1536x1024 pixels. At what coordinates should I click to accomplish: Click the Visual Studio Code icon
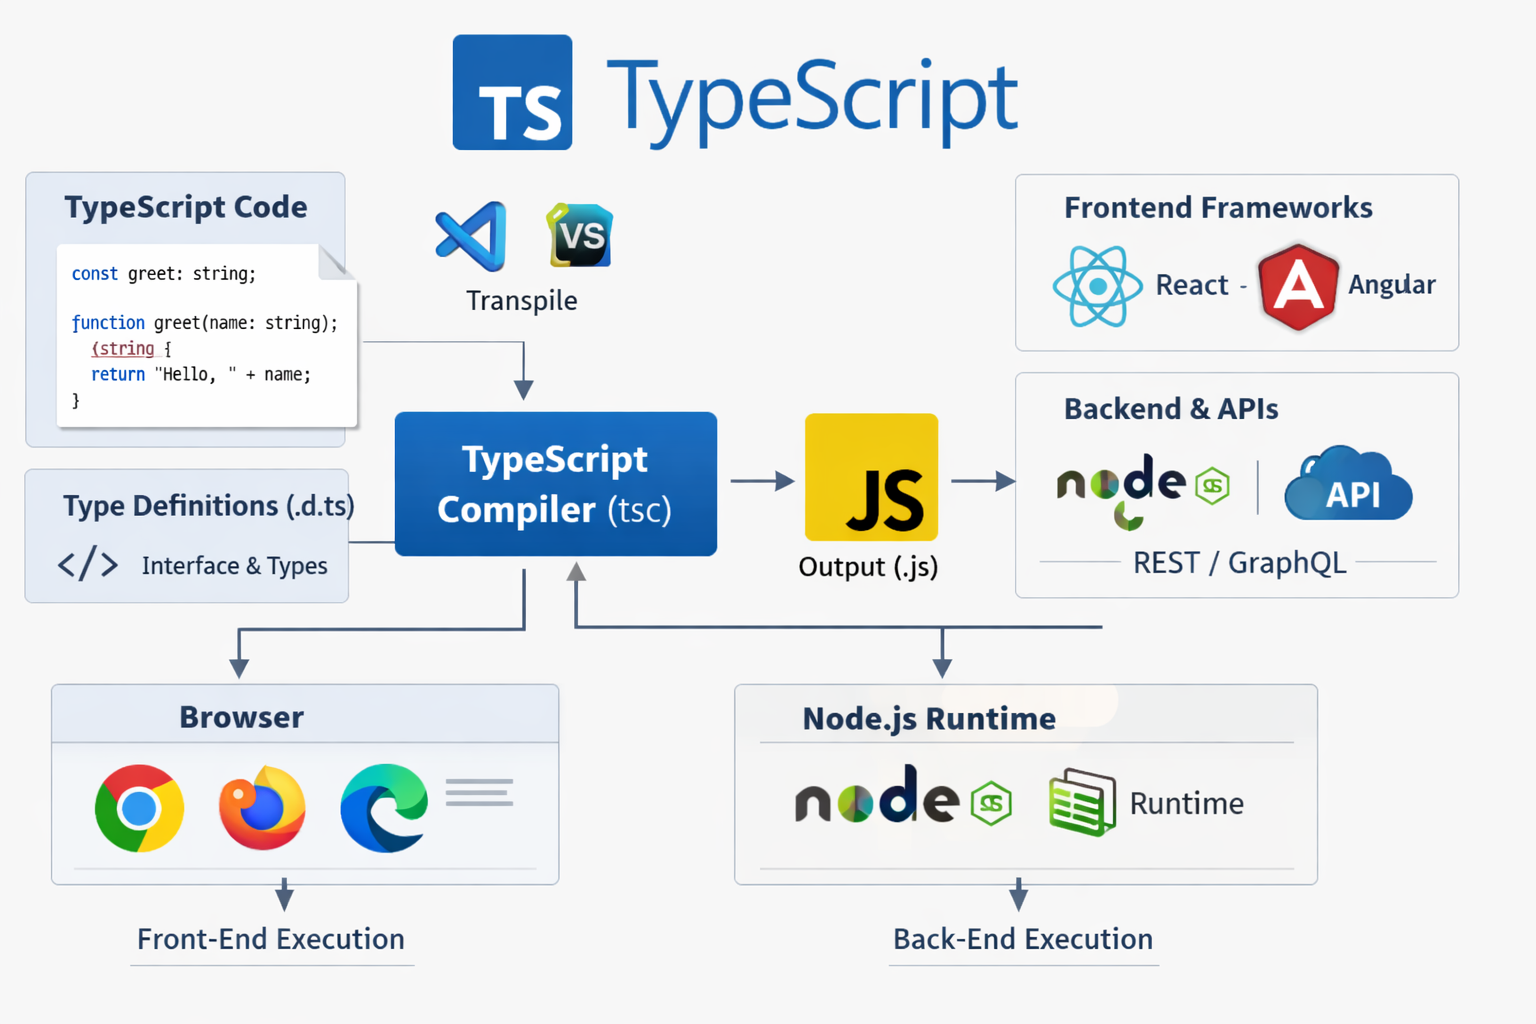coord(471,236)
